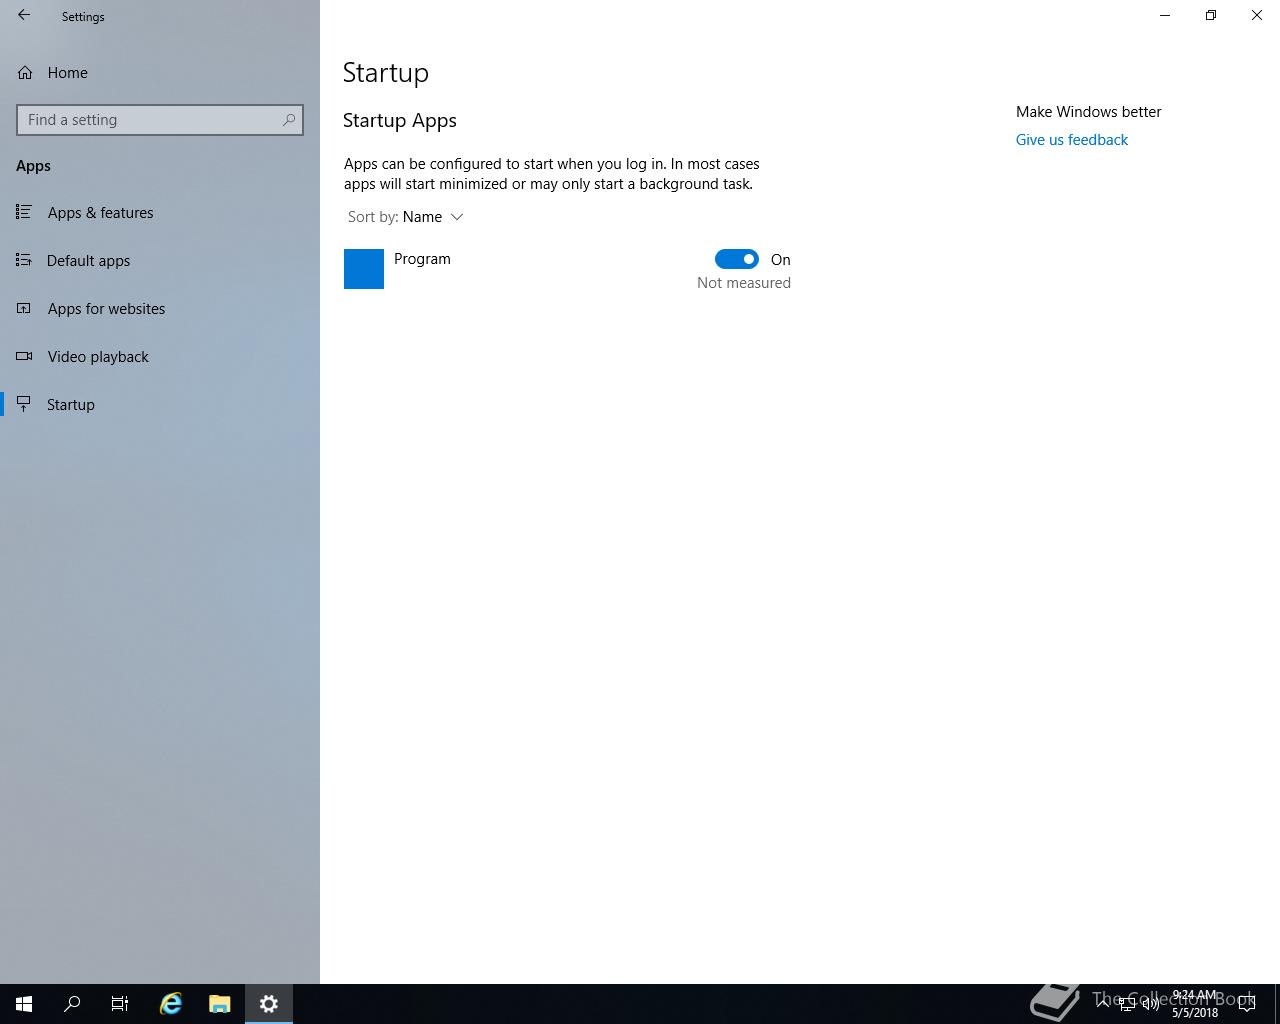Click the volume speaker tray icon
Screen dimensions: 1280x1024
click(1151, 1004)
